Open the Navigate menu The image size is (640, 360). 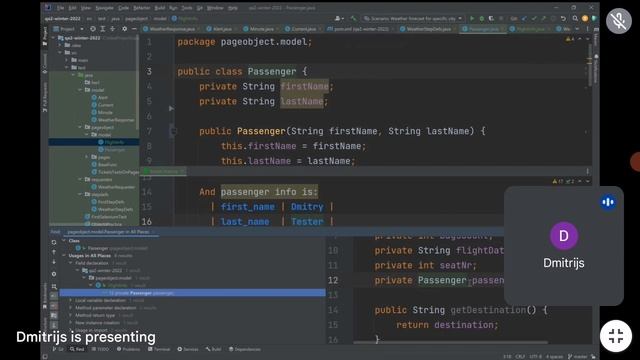104,8
